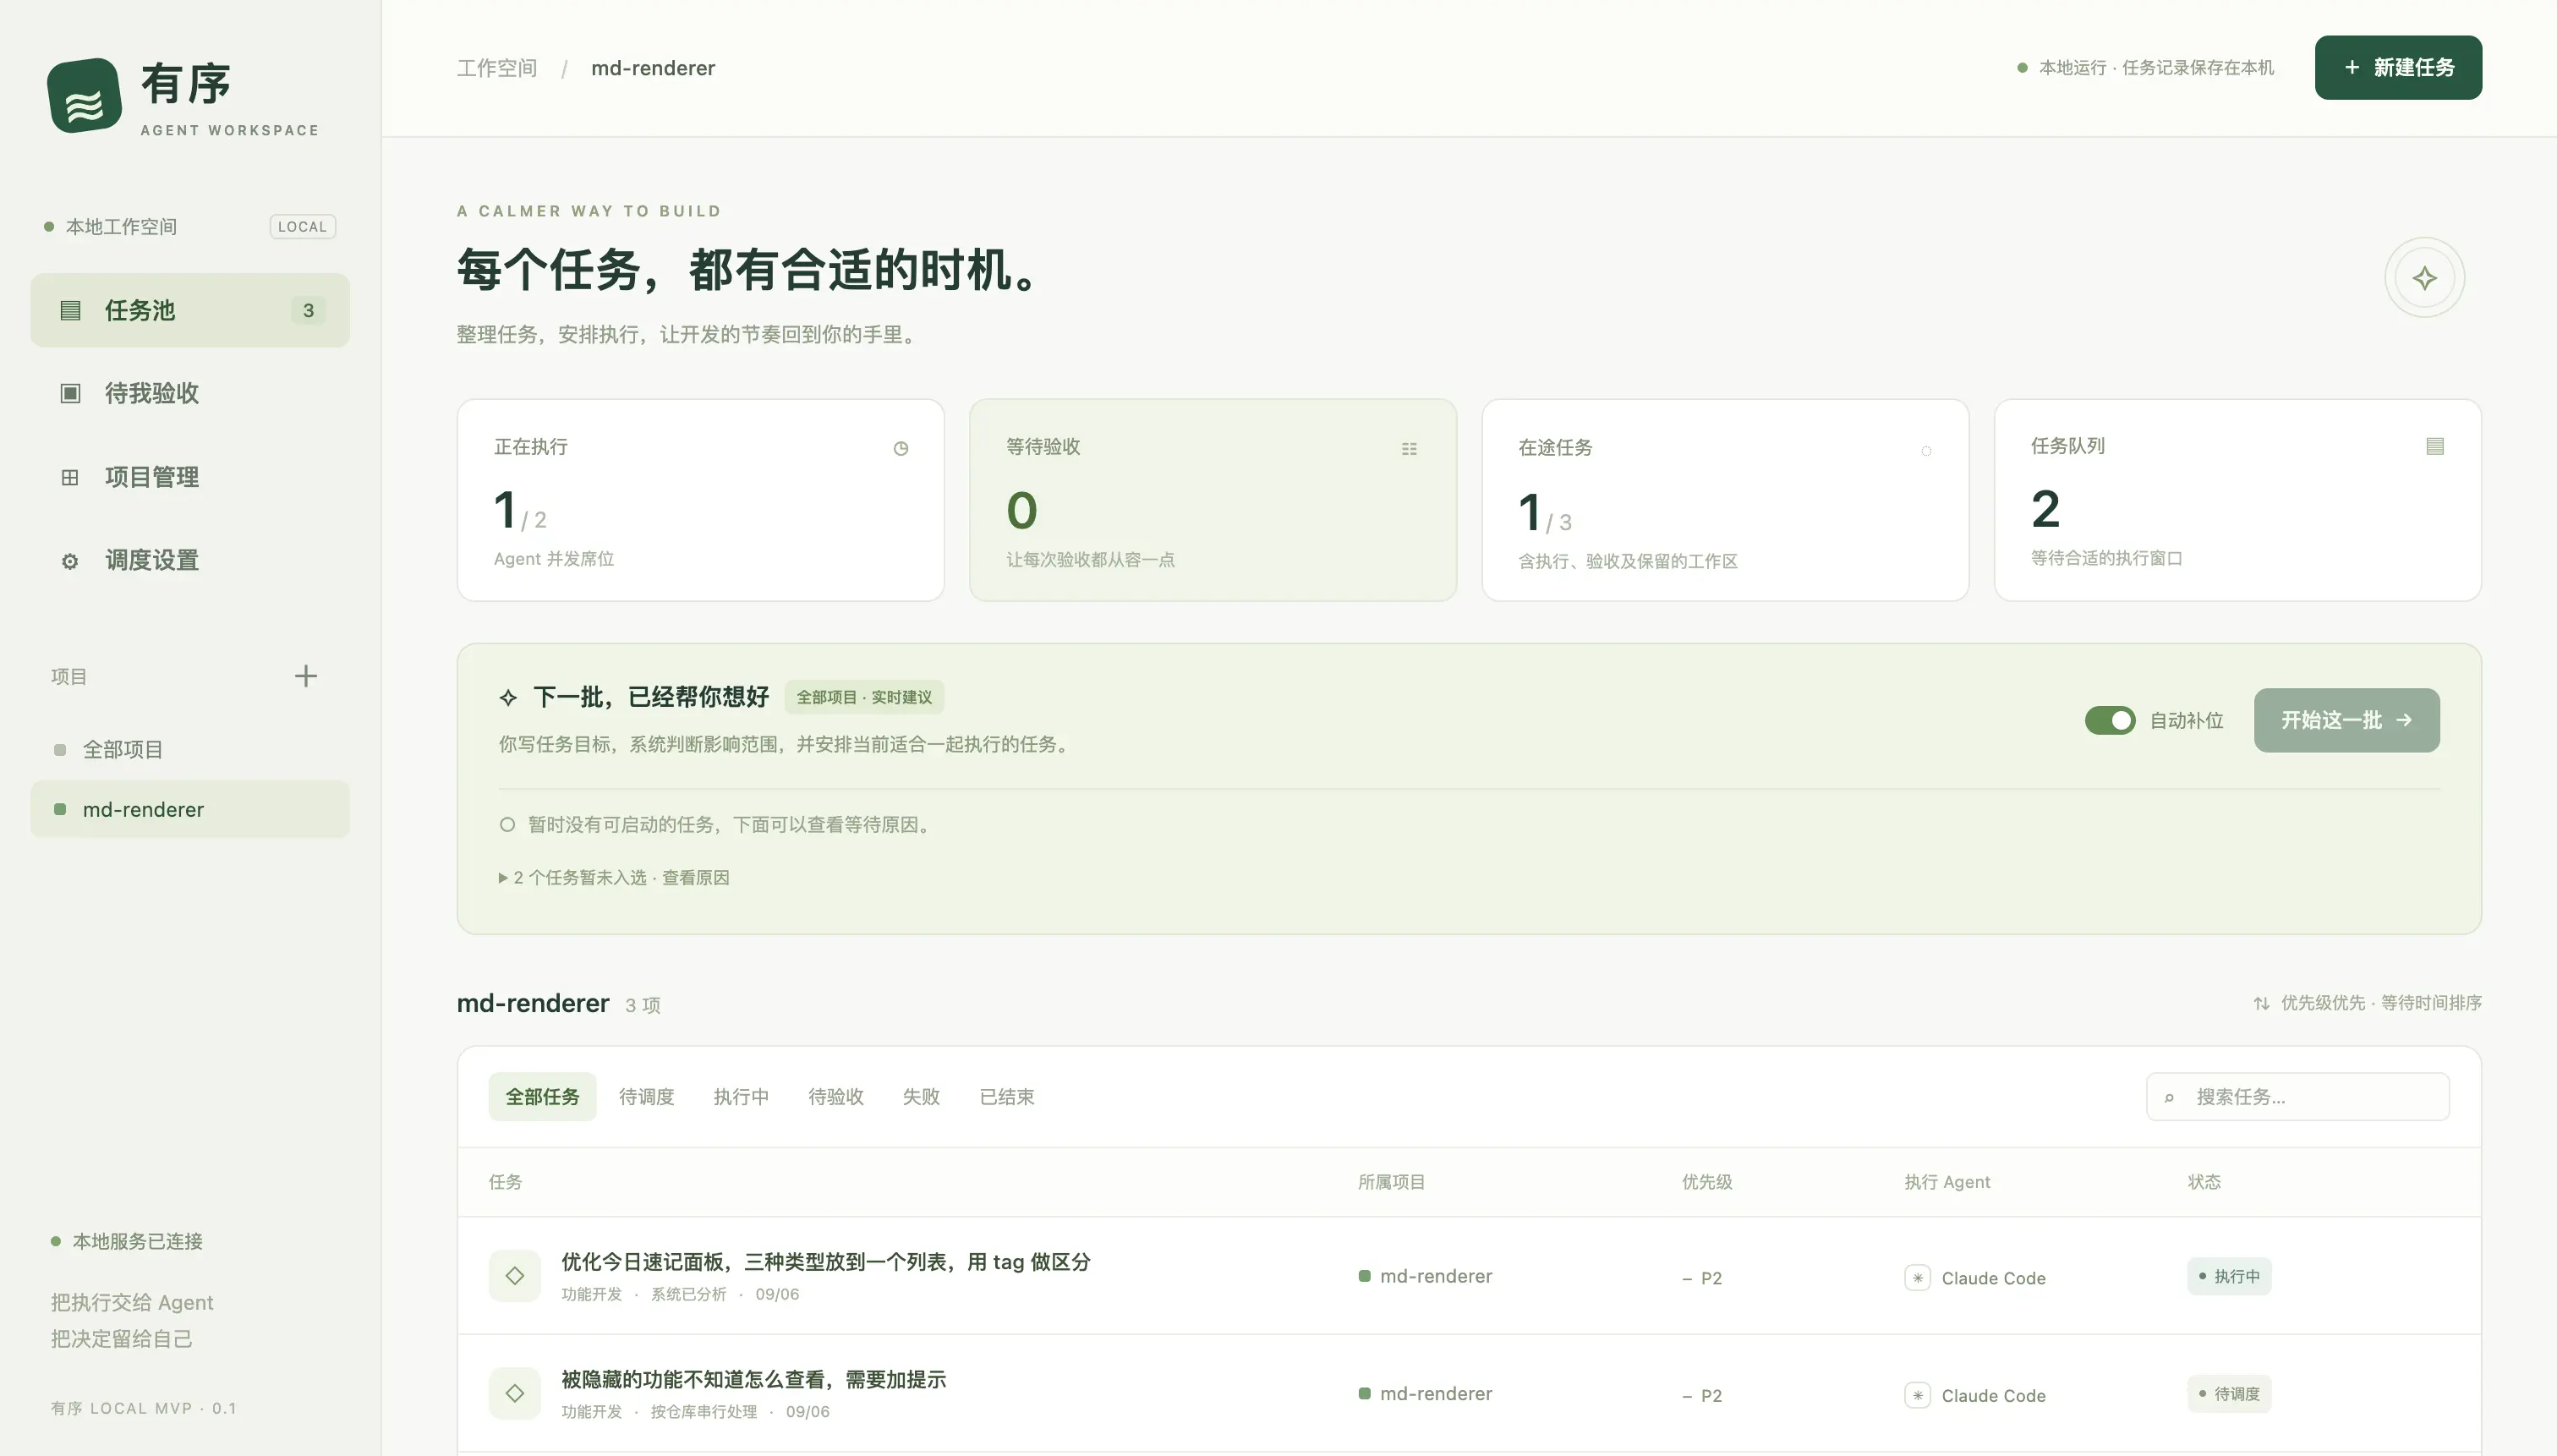Click the circle icon on 在途任务 card
The image size is (2557, 1456).
pos(1926,451)
